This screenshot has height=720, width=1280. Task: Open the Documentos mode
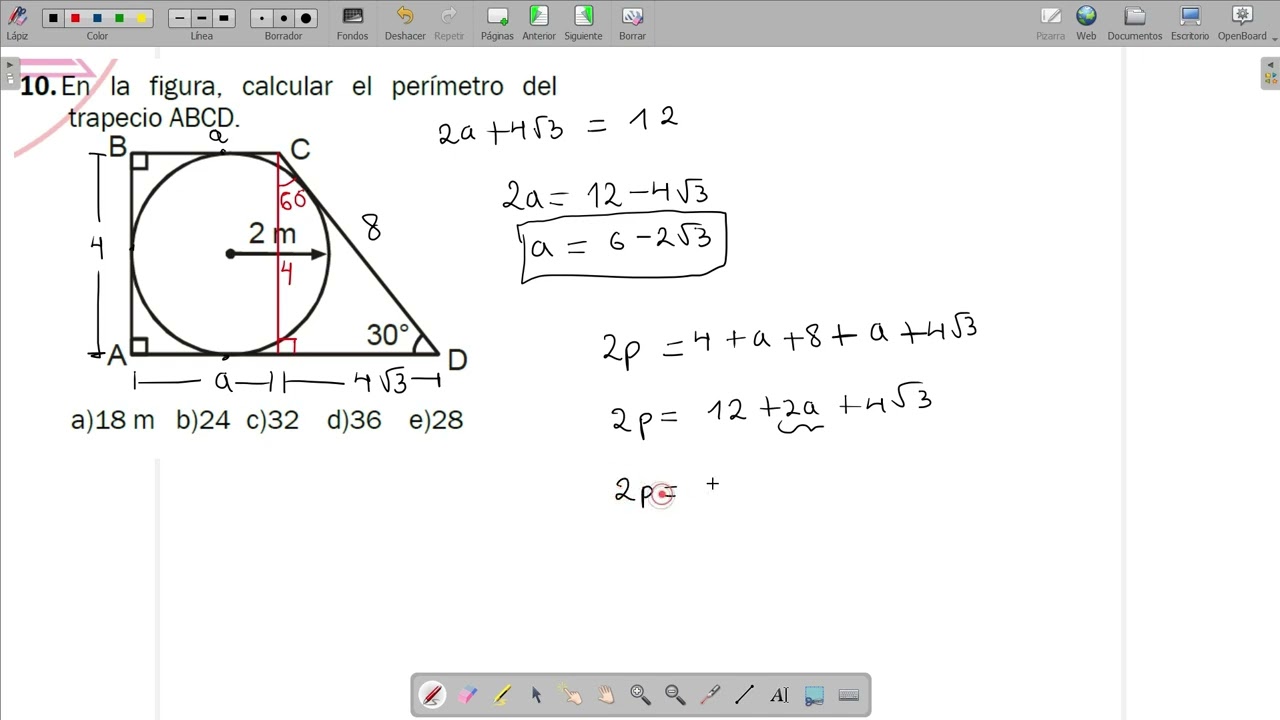[x=1135, y=22]
